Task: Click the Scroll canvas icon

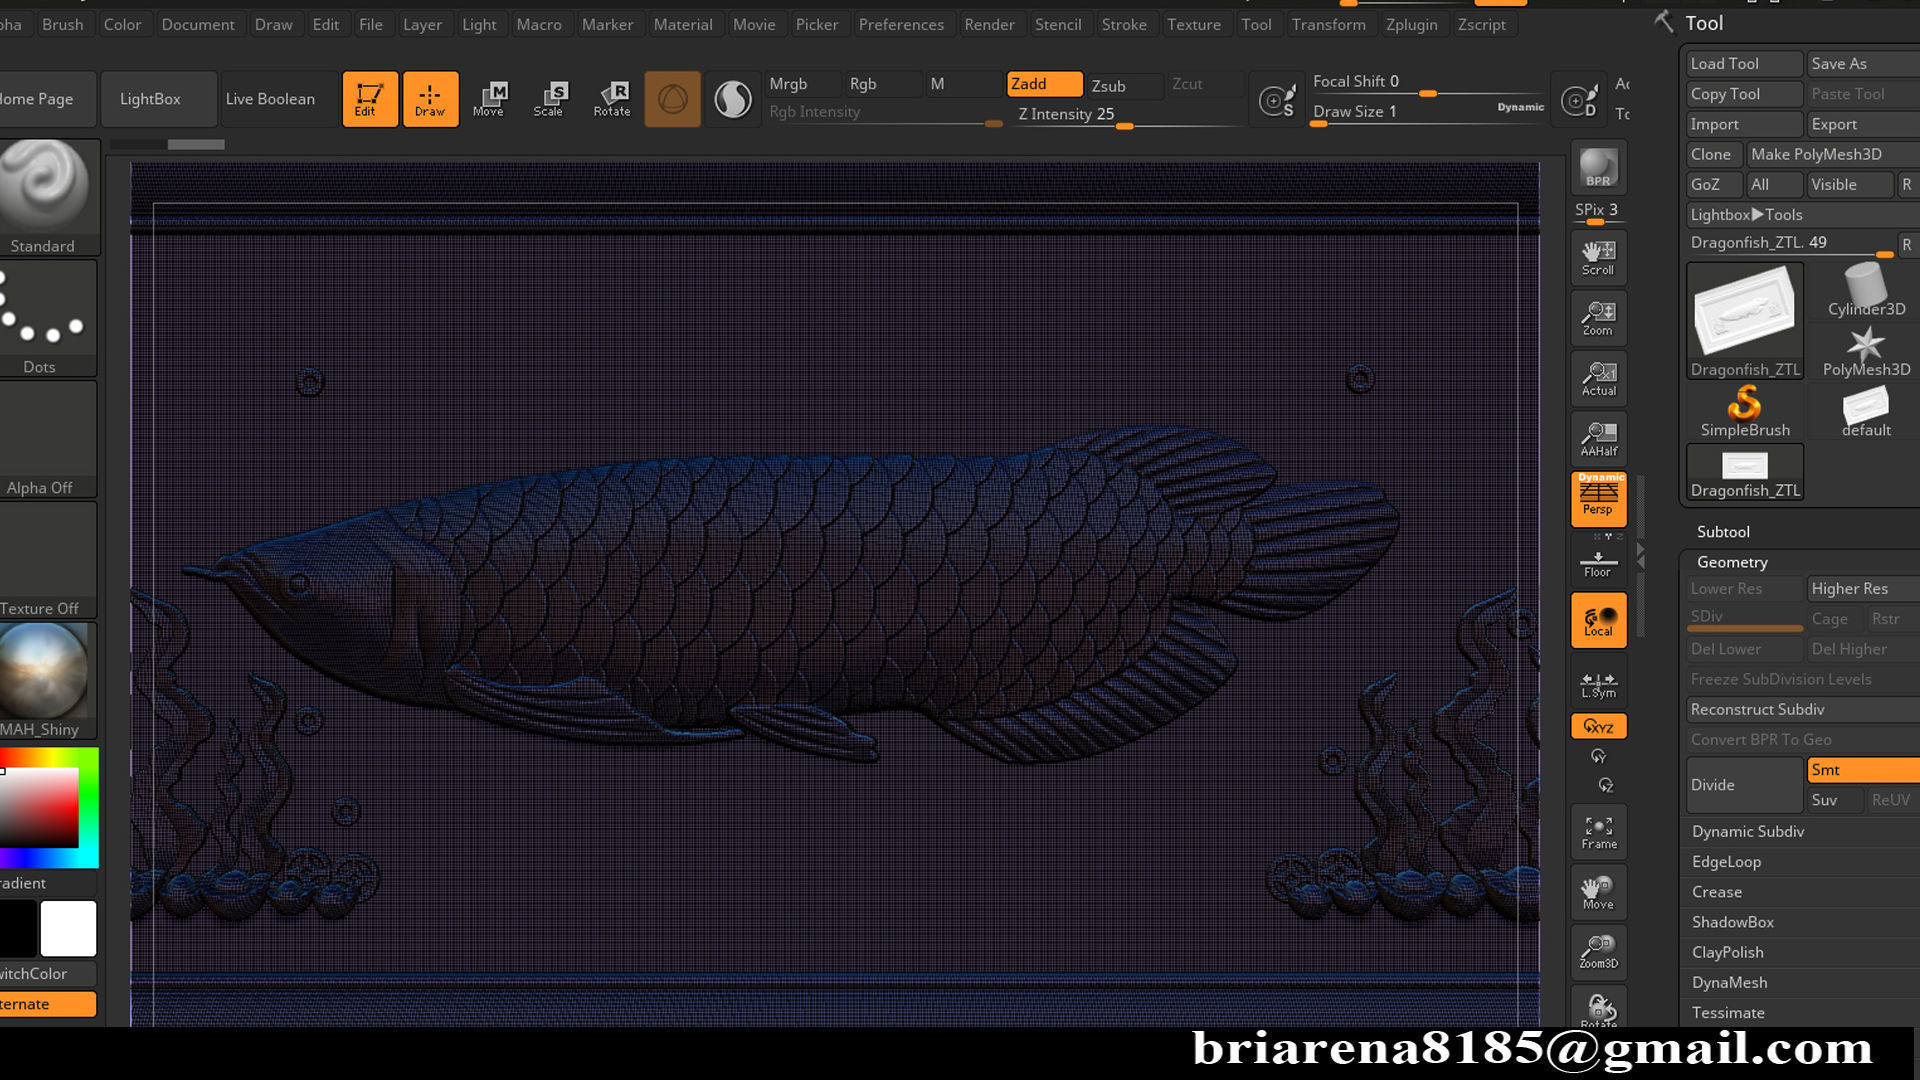Action: click(x=1598, y=257)
